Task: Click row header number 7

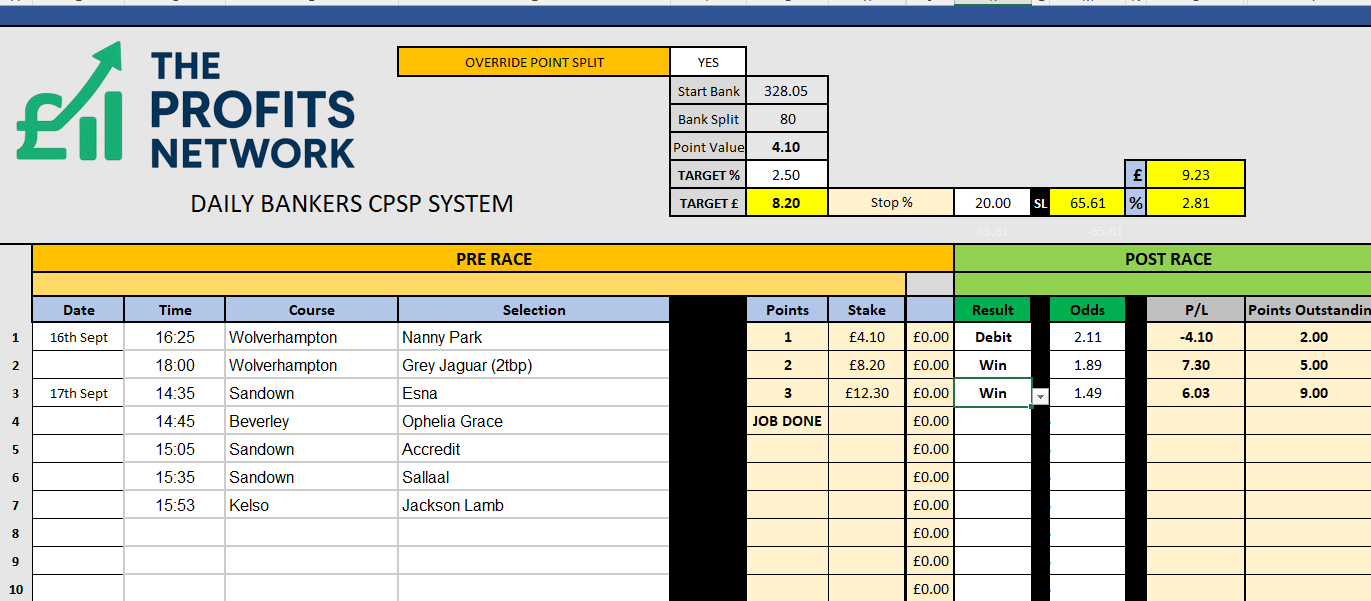Action: [x=15, y=506]
